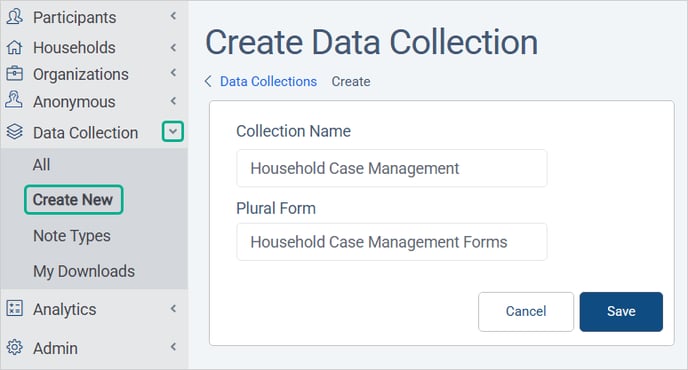Select Create New in the sidebar
Viewport: 688px width, 370px height.
[73, 200]
